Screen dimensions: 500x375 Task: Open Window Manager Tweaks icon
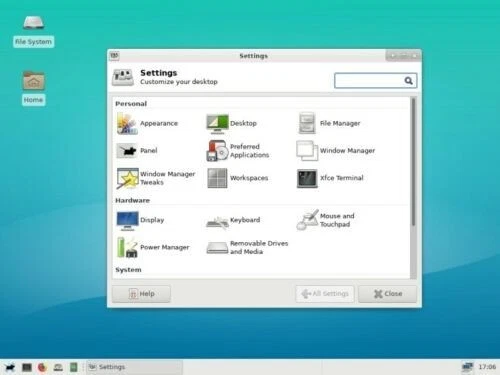point(127,178)
